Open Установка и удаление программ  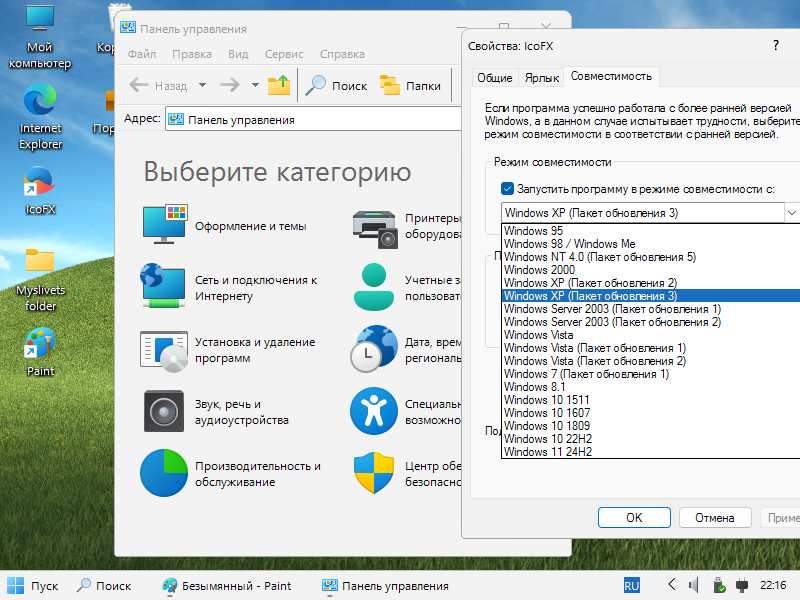coord(229,350)
